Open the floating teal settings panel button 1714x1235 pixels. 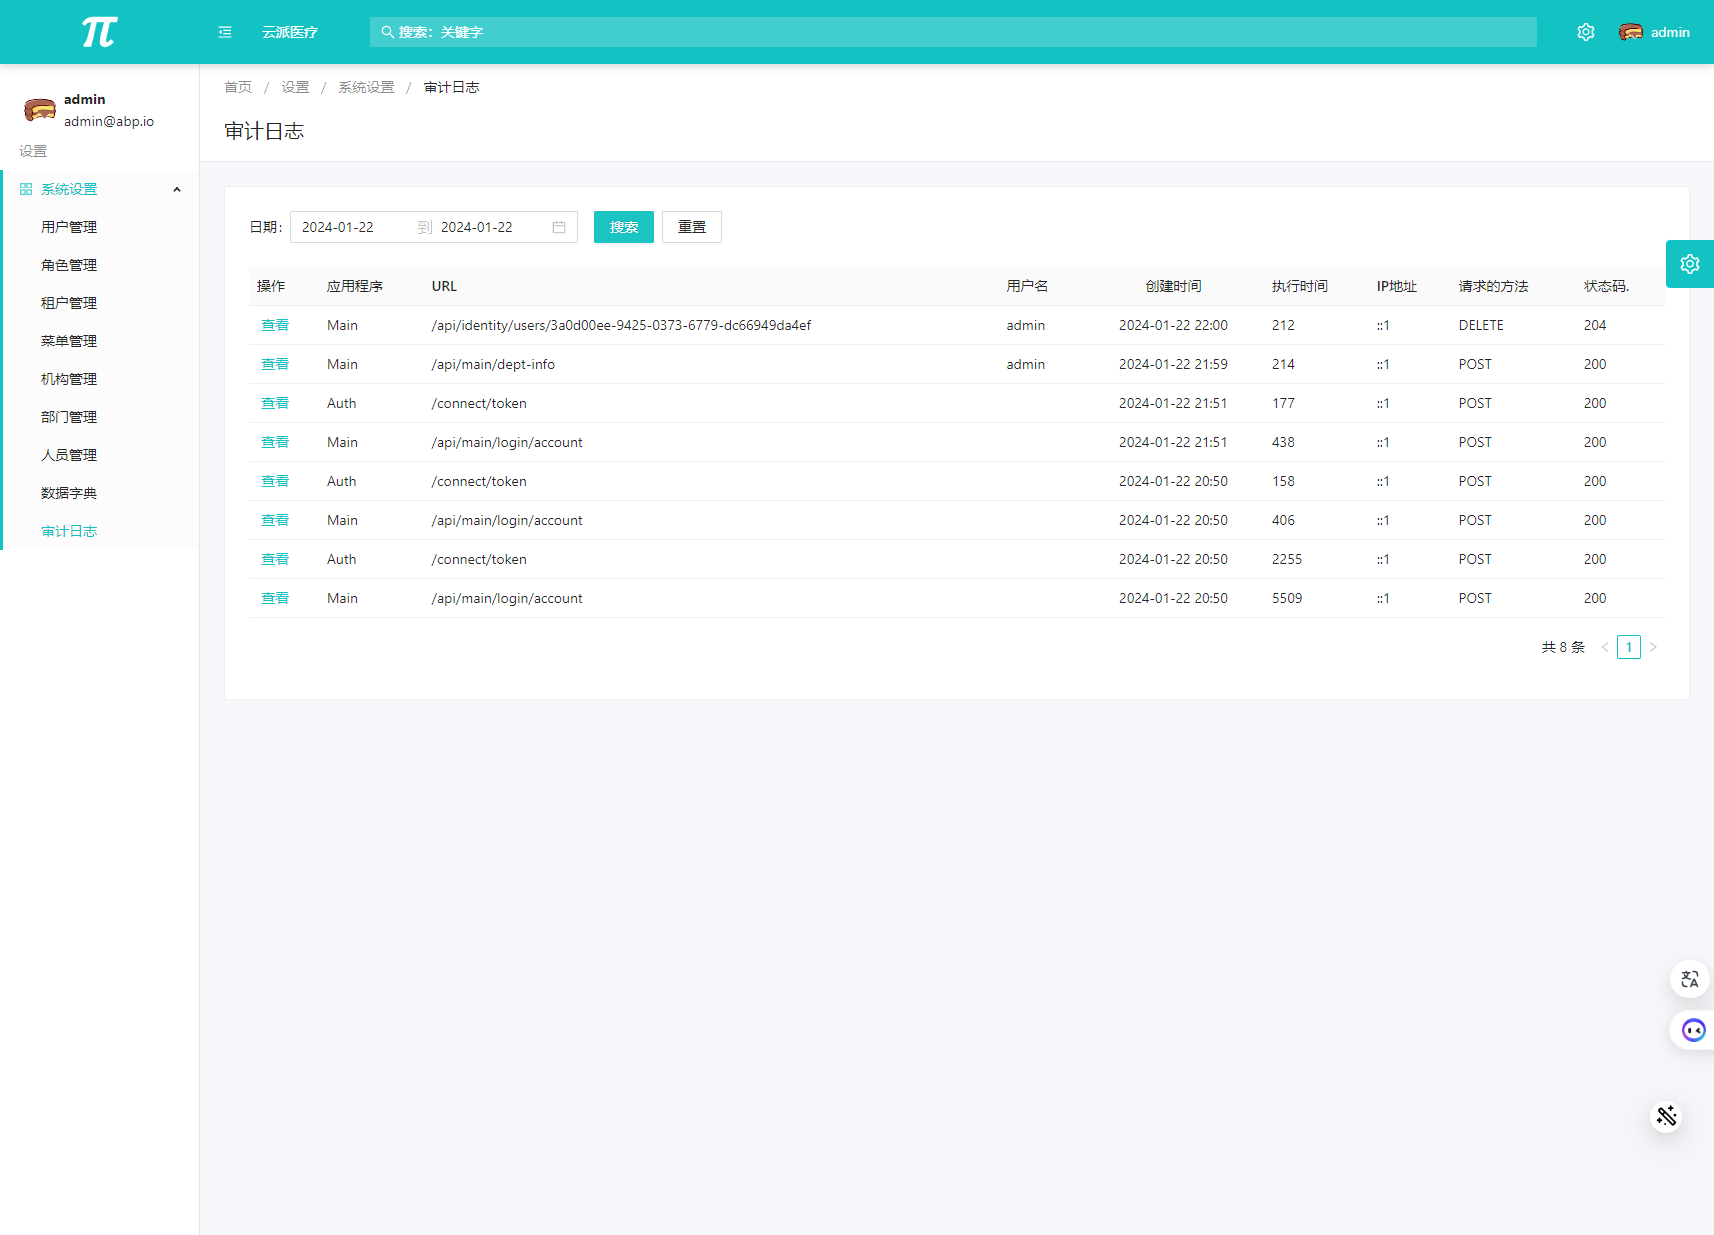click(1689, 264)
